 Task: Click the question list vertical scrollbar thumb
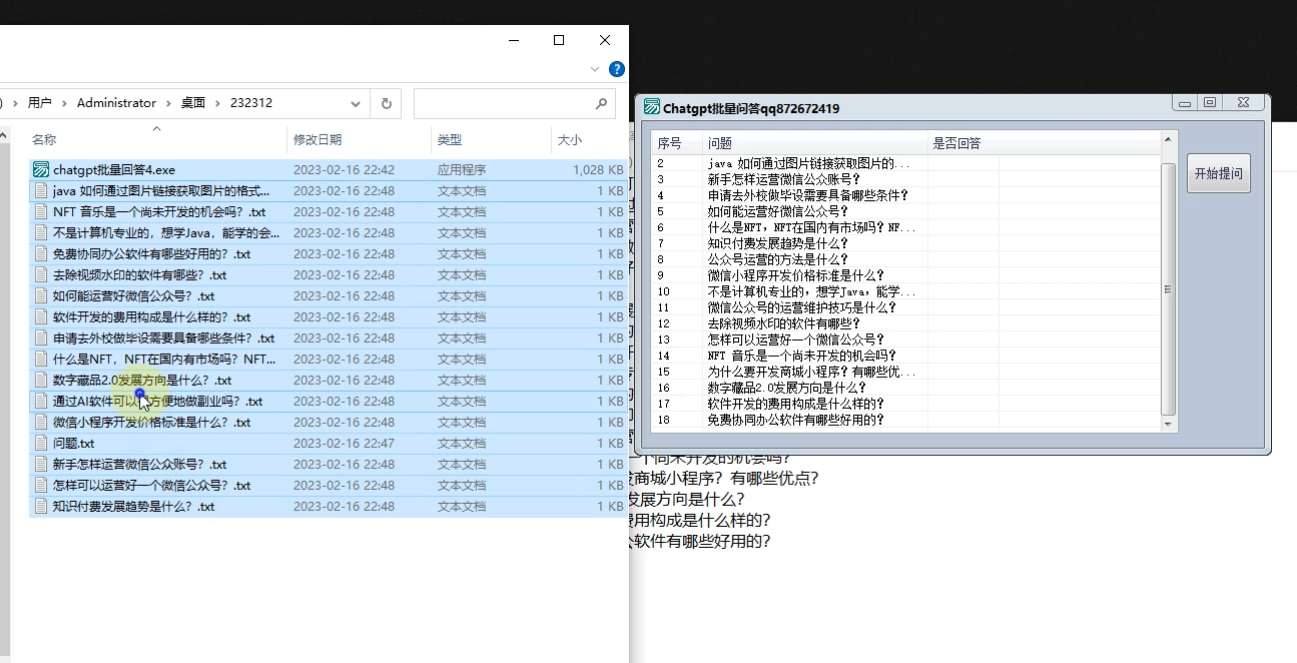coord(1168,289)
